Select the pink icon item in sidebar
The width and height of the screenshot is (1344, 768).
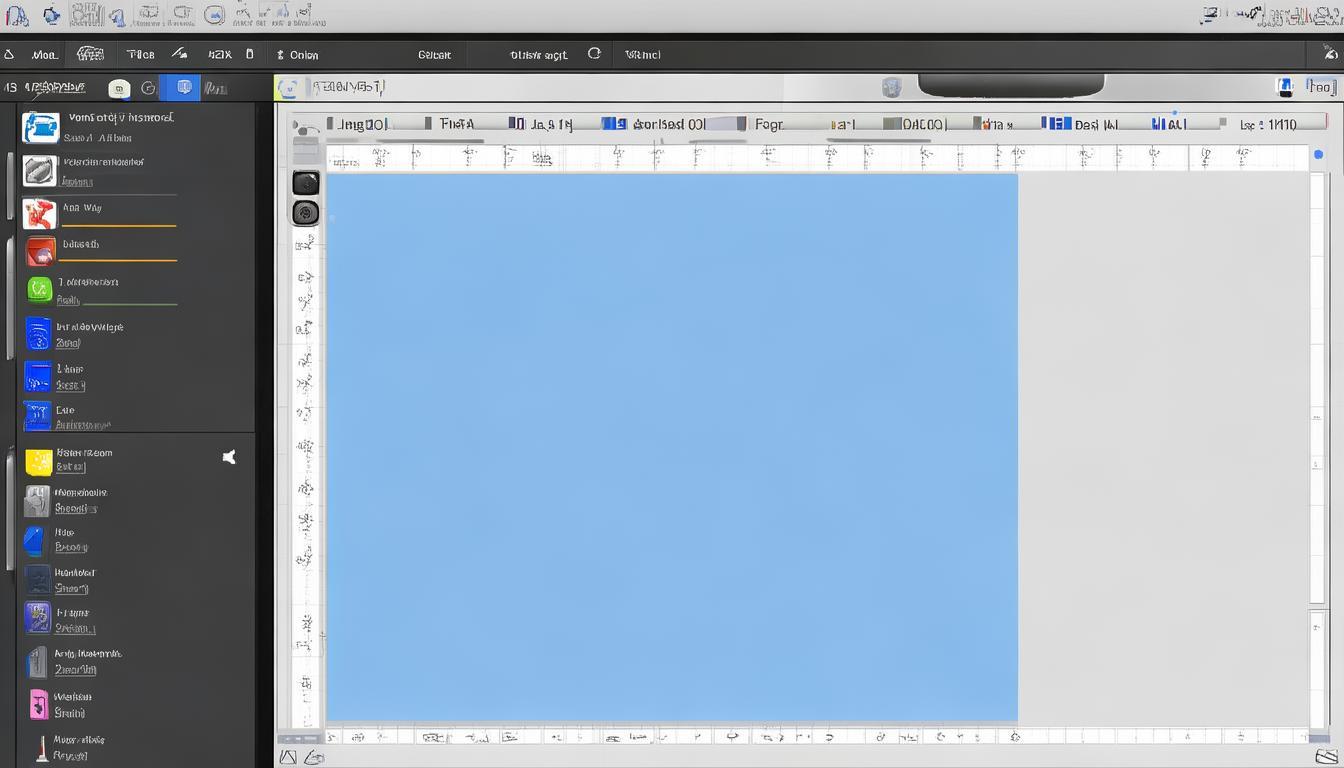[38, 704]
